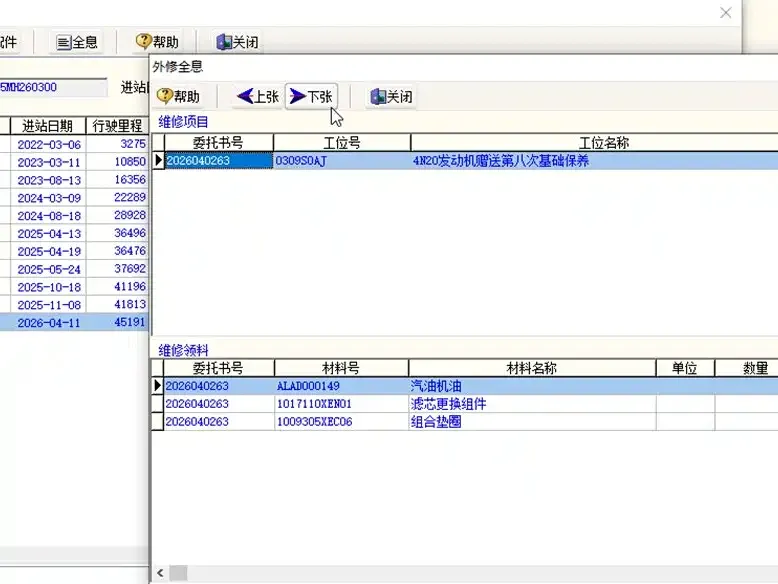
Task: Select row marker for 滤芯更换组件 row
Action: coord(157,404)
